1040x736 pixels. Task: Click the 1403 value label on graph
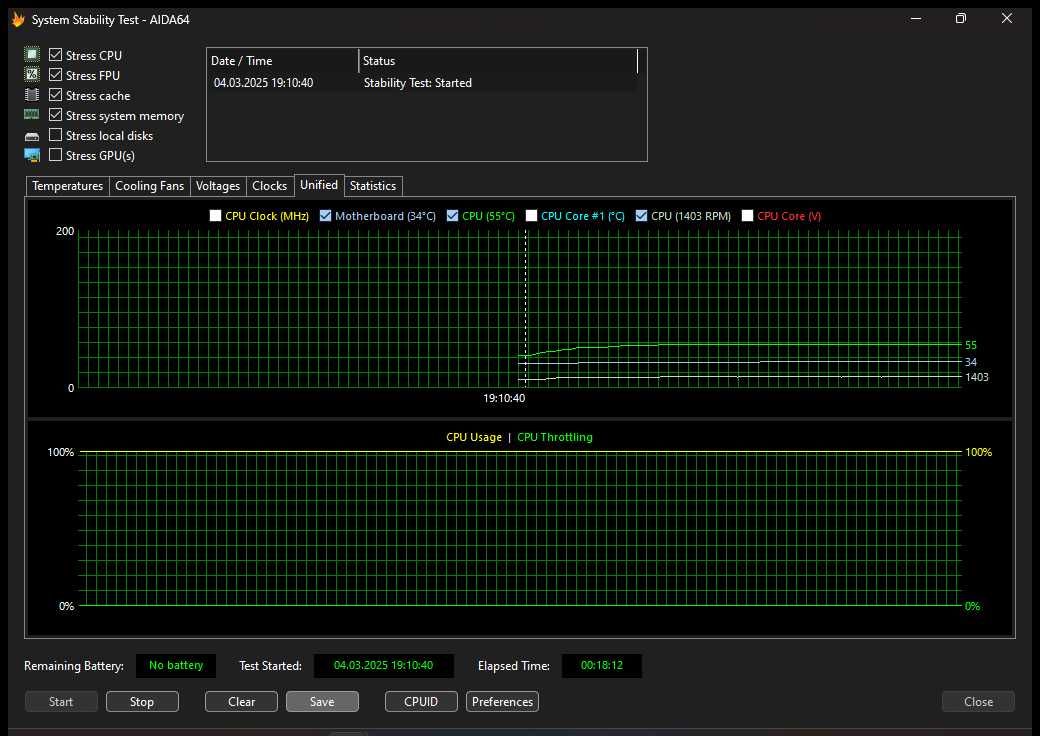pyautogui.click(x=976, y=377)
